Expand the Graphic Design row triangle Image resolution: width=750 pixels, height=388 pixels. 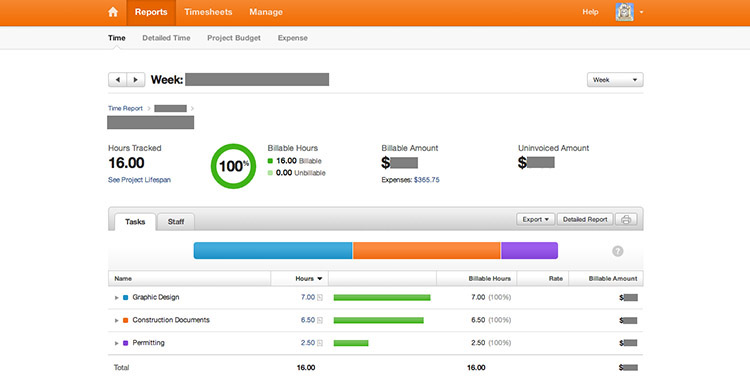click(116, 298)
